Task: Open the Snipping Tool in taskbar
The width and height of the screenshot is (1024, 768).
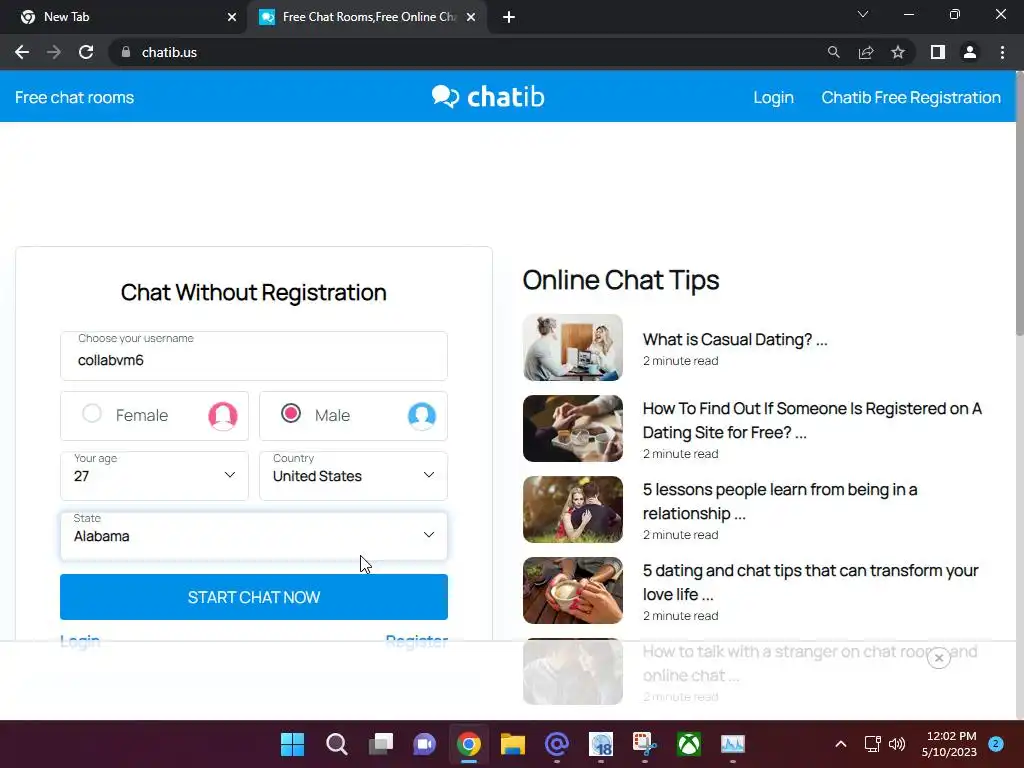Action: (x=645, y=744)
